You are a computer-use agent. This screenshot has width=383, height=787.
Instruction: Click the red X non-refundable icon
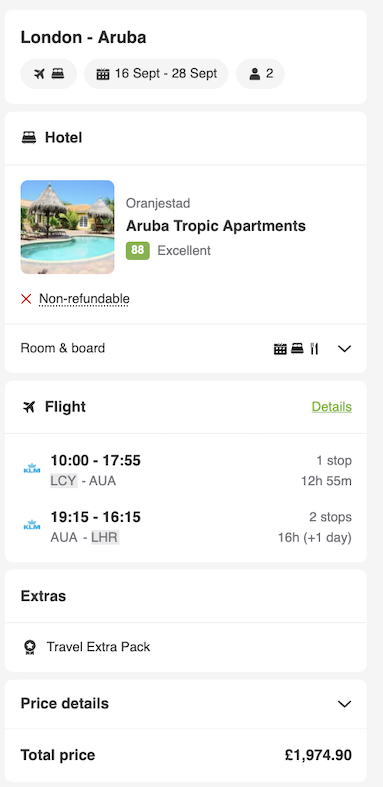[26, 299]
